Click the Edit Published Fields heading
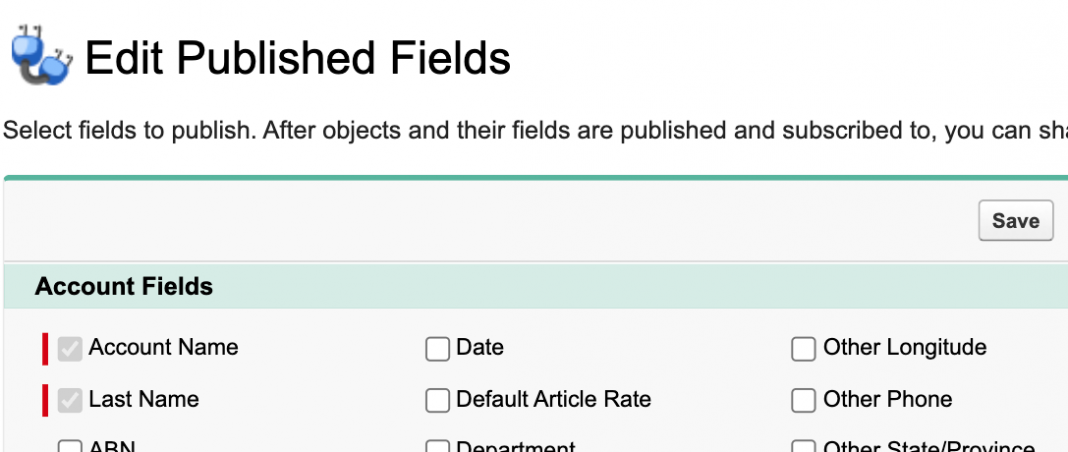The image size is (1068, 452). pos(298,59)
